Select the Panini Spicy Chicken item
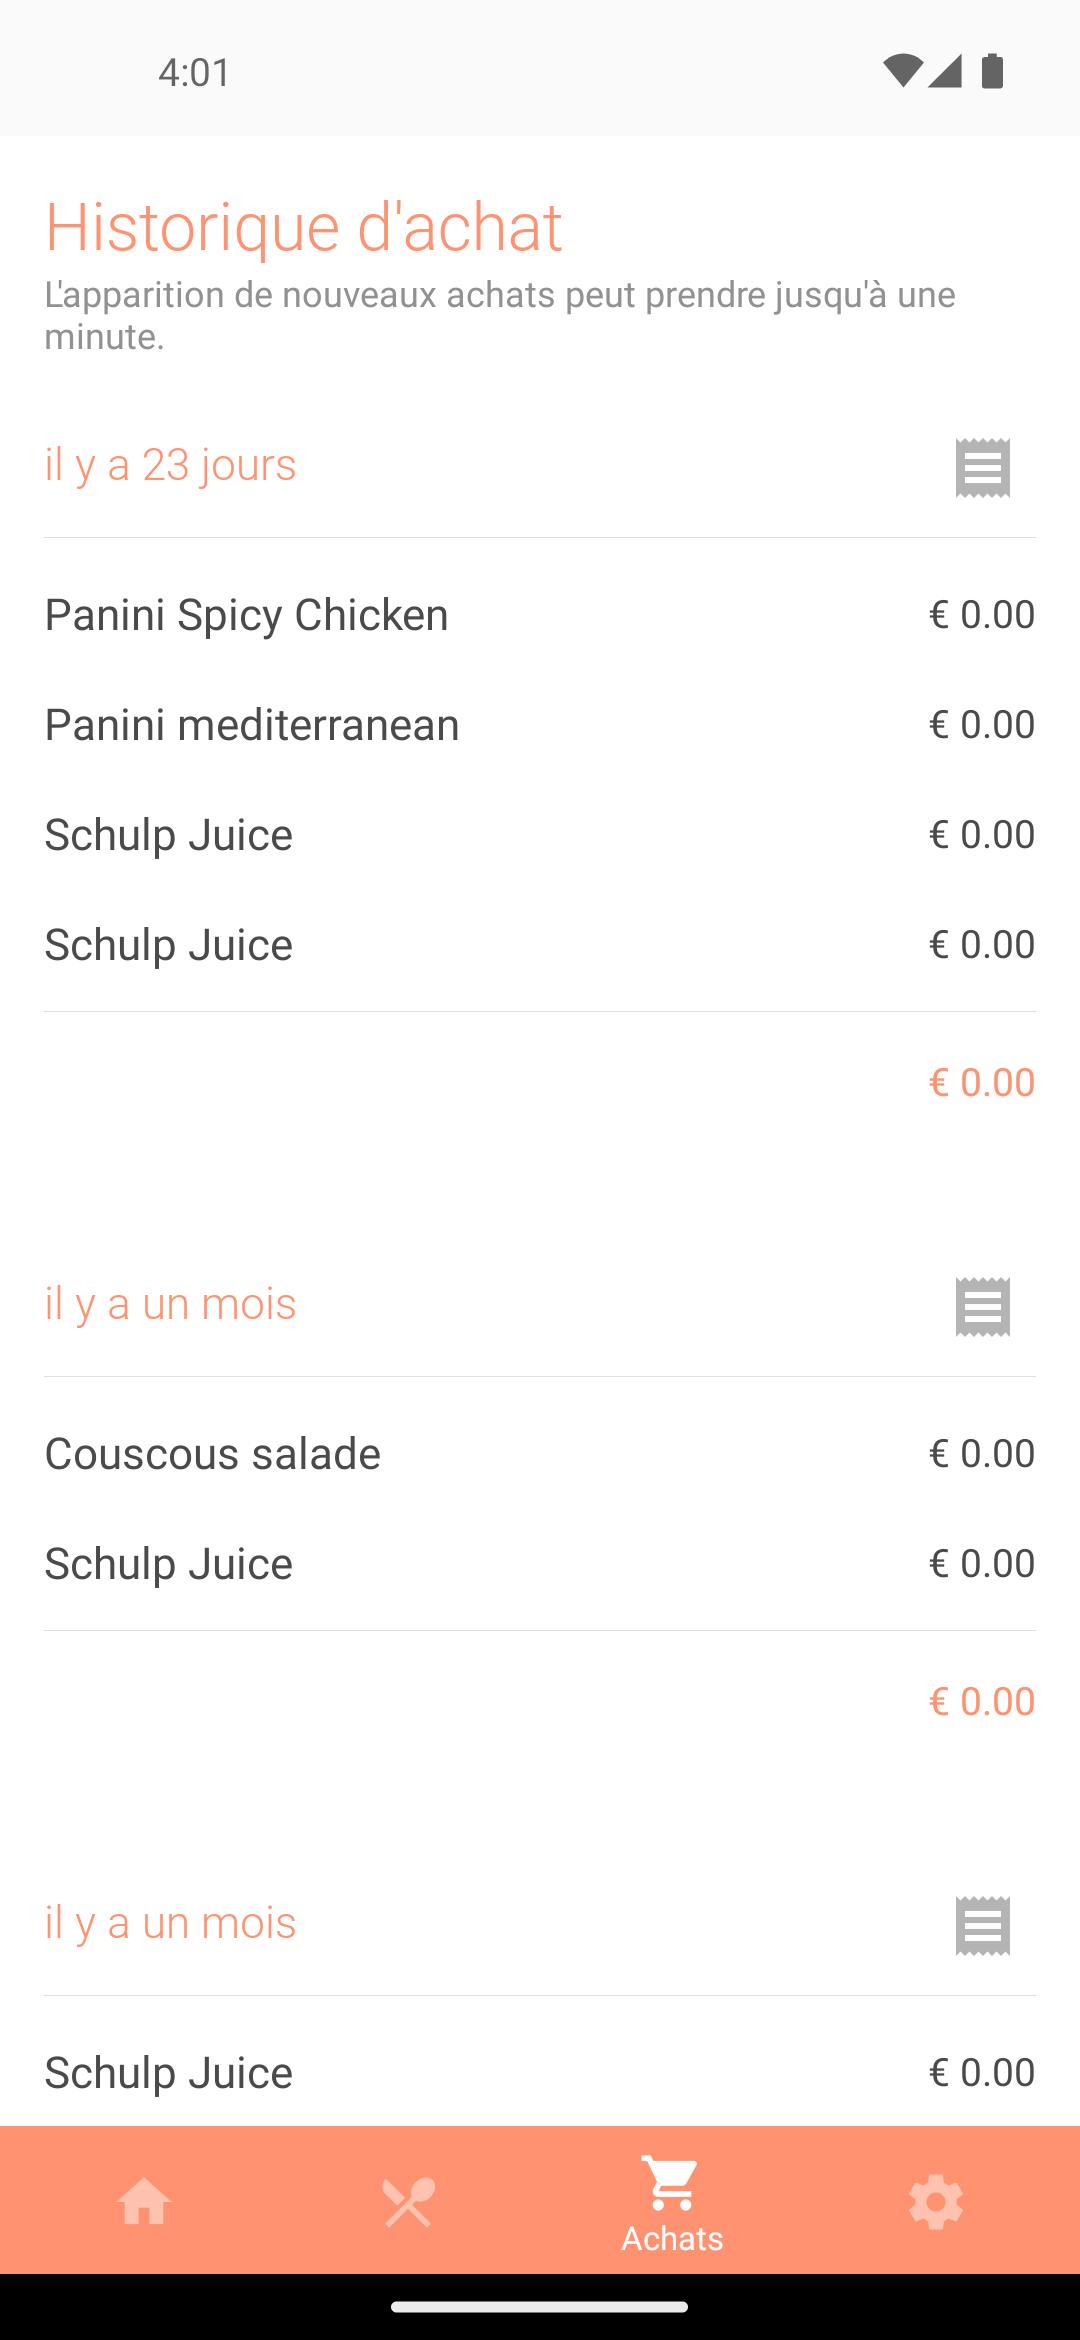This screenshot has width=1080, height=2340. pyautogui.click(x=246, y=615)
